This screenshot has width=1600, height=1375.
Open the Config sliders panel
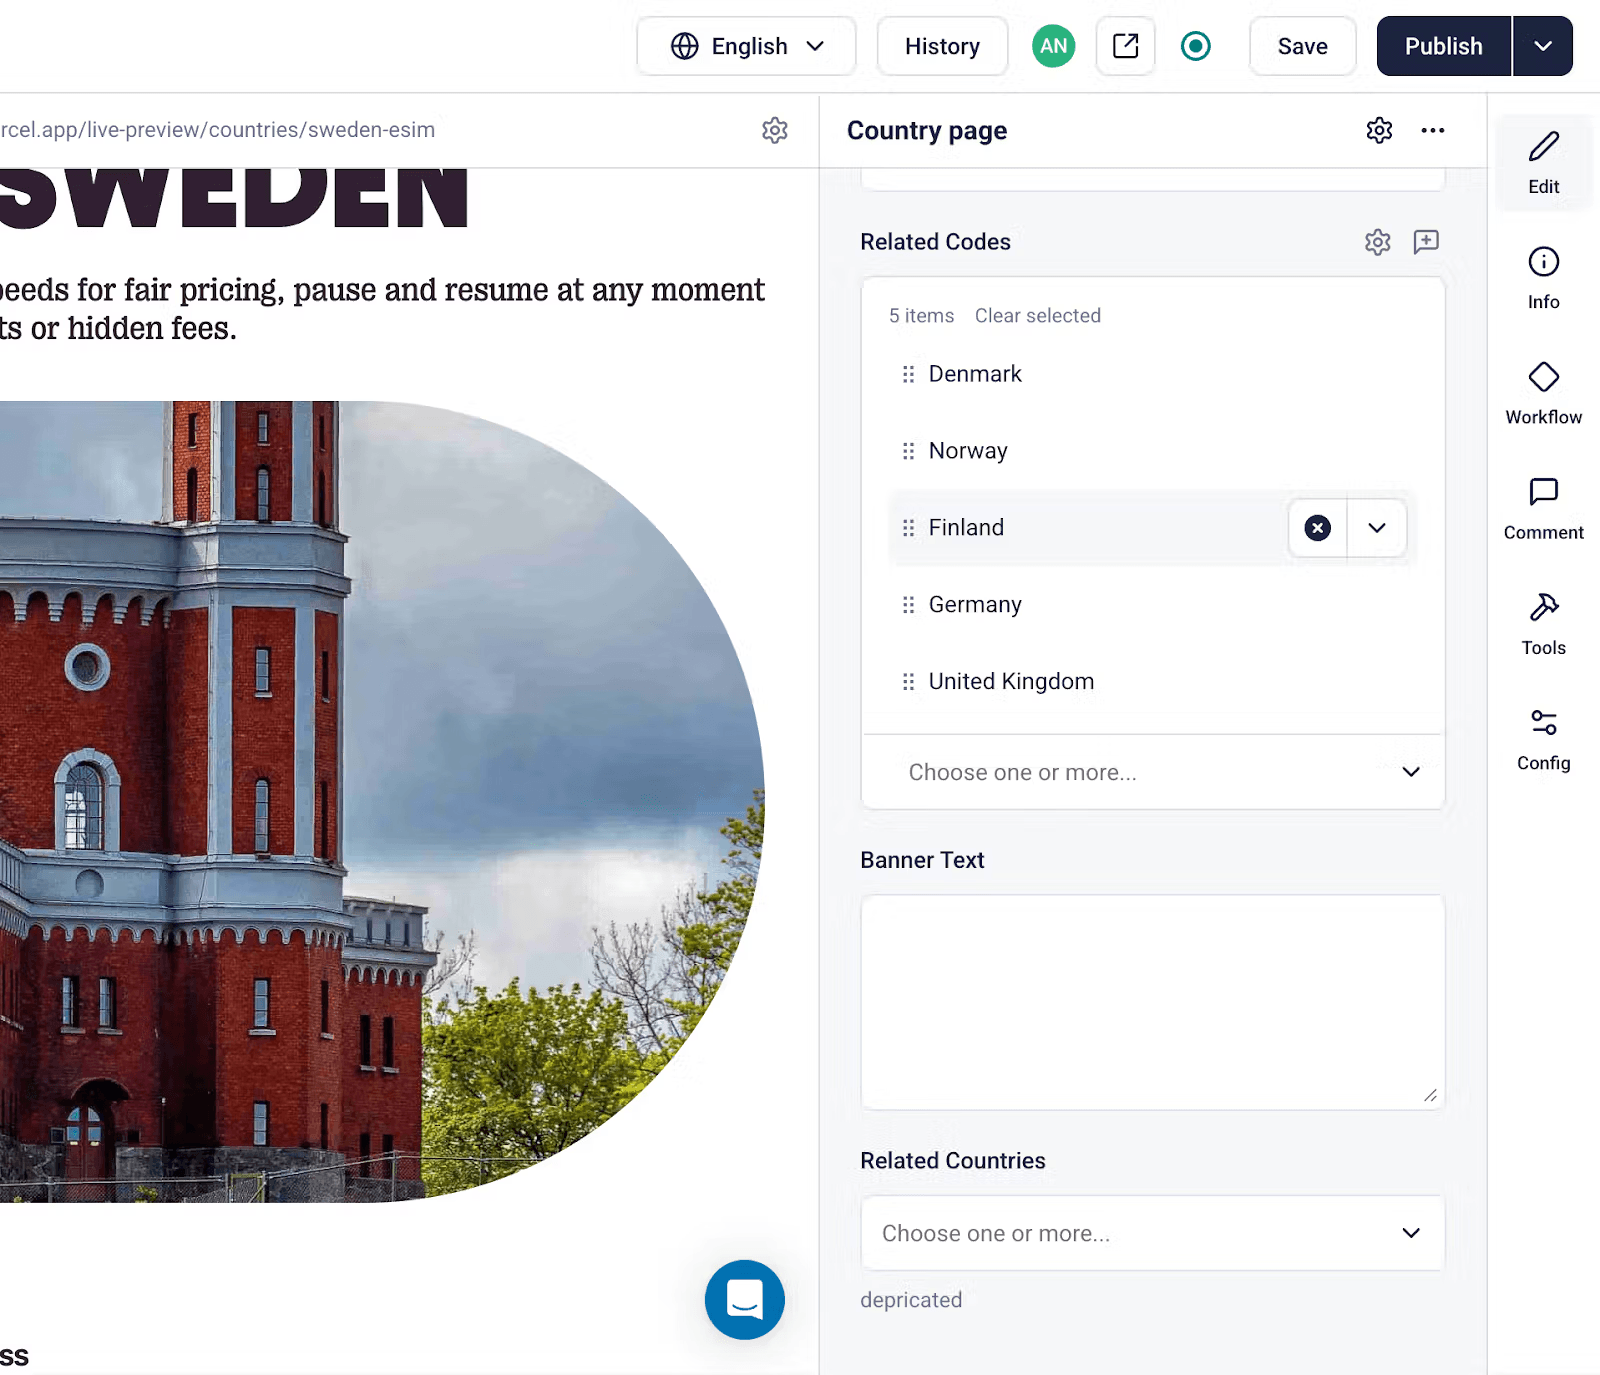(1543, 739)
